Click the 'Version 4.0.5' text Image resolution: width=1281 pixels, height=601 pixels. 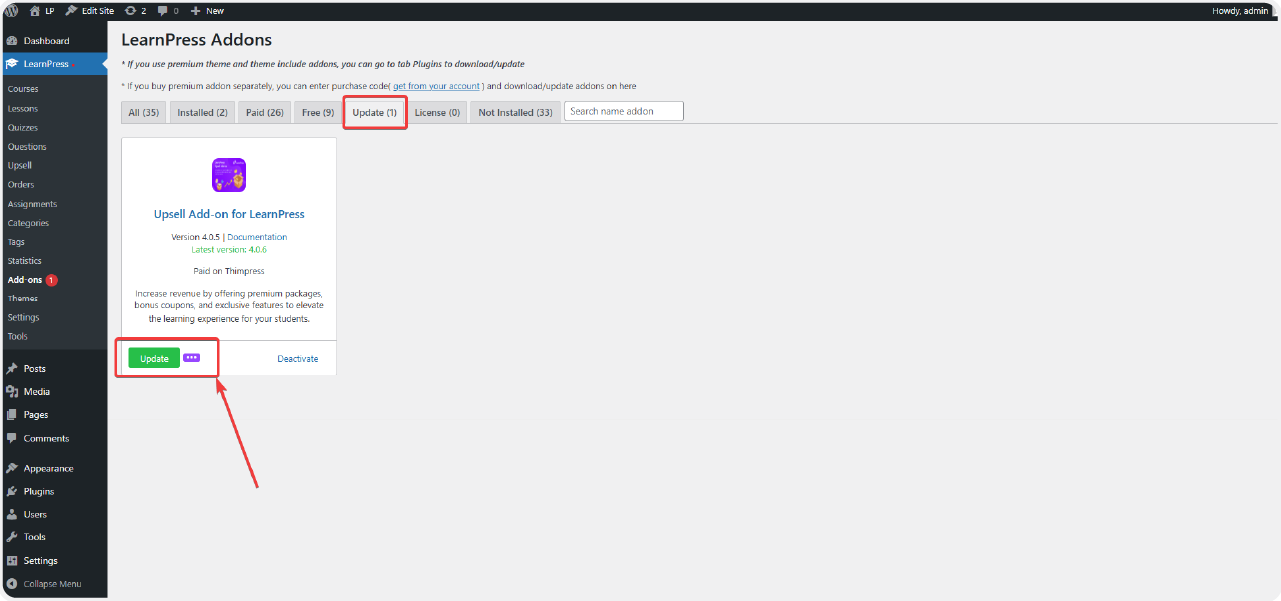click(x=195, y=237)
